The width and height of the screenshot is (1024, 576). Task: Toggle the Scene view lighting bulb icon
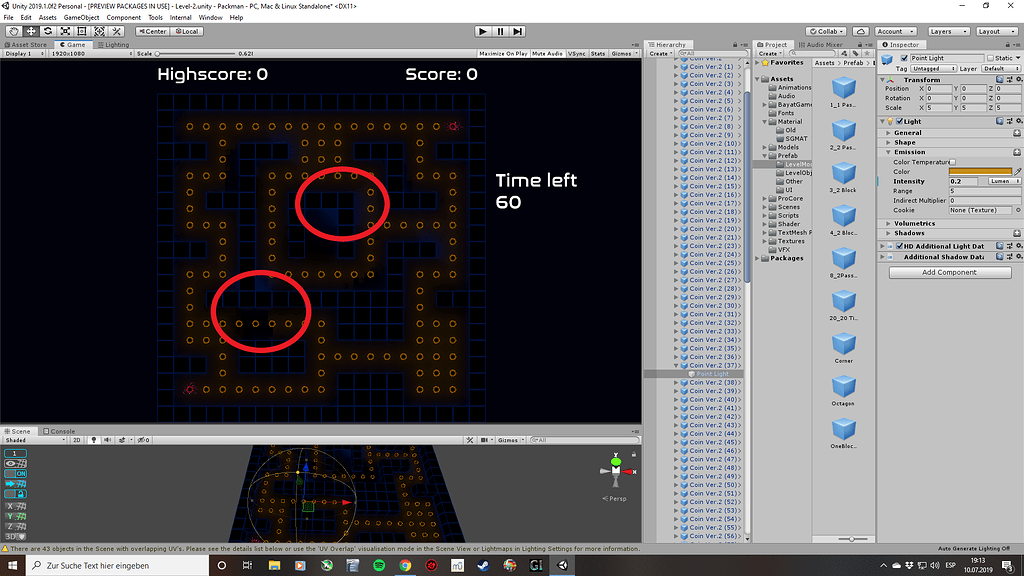pos(95,439)
